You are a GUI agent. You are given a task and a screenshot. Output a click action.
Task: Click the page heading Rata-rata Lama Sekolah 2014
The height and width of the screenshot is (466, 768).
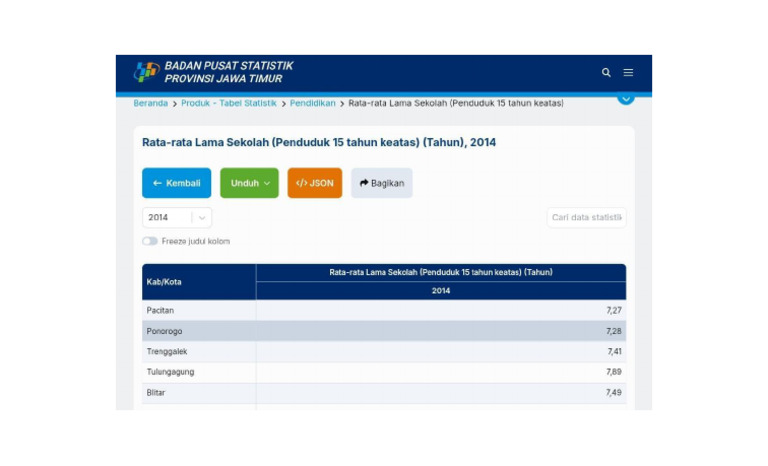coord(319,143)
